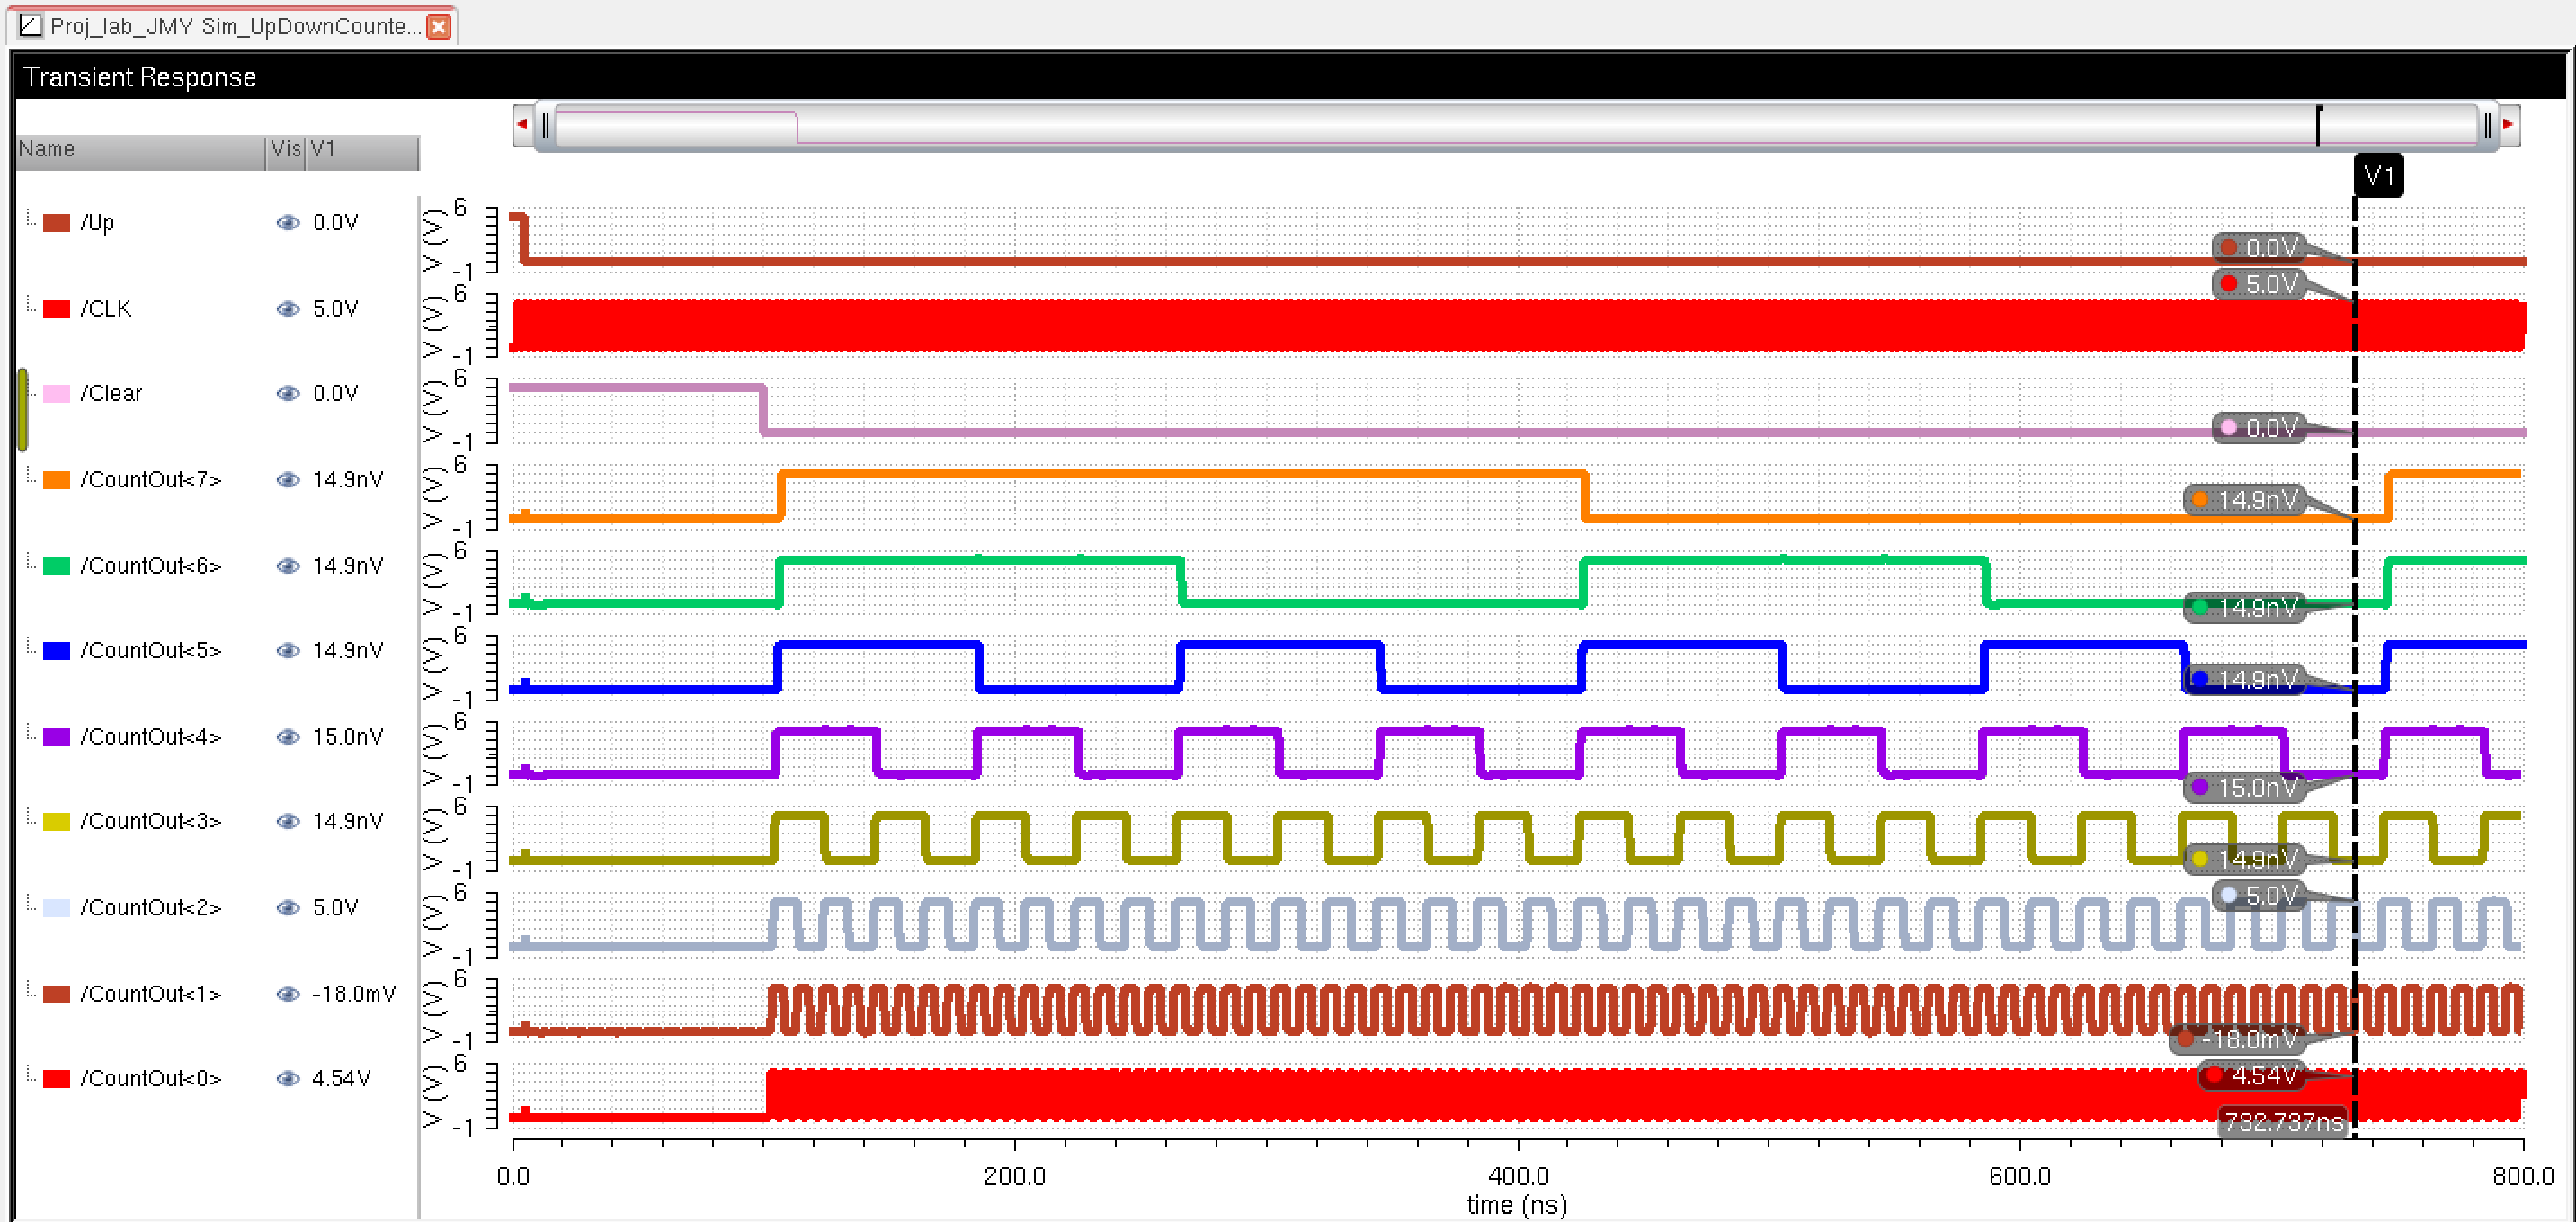Select the /CountOut<2> signal name

(x=150, y=908)
